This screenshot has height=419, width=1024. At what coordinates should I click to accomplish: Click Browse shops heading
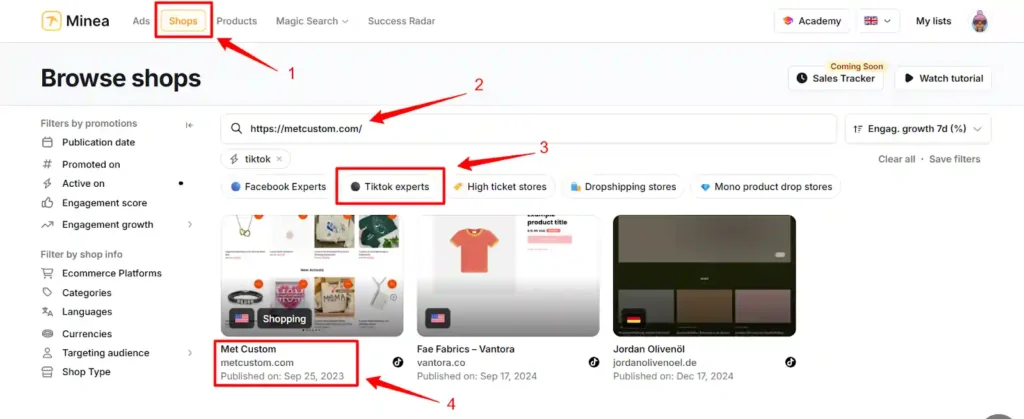pyautogui.click(x=121, y=78)
